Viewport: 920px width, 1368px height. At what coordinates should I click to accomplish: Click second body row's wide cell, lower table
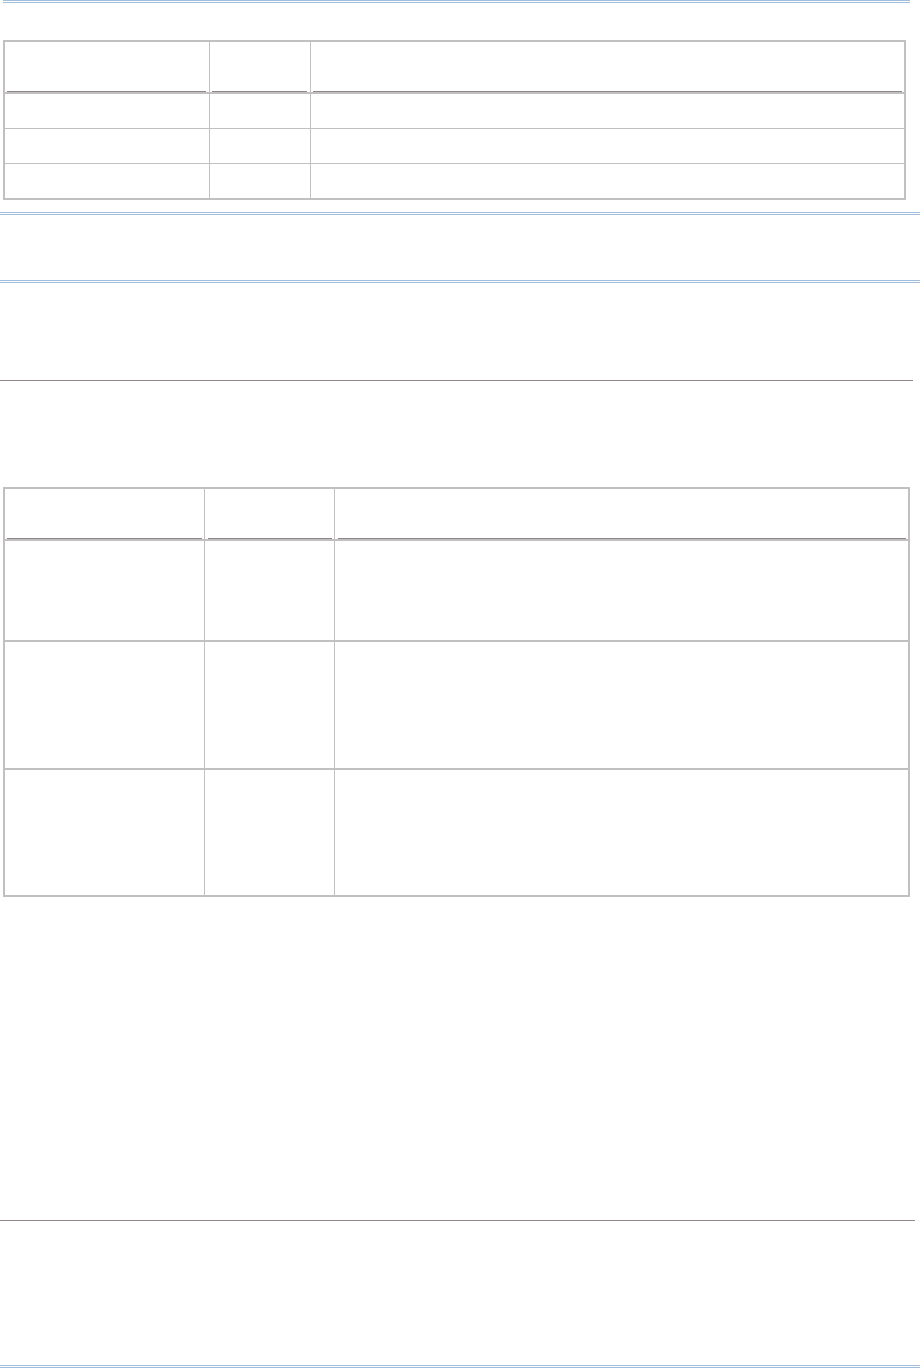621,704
